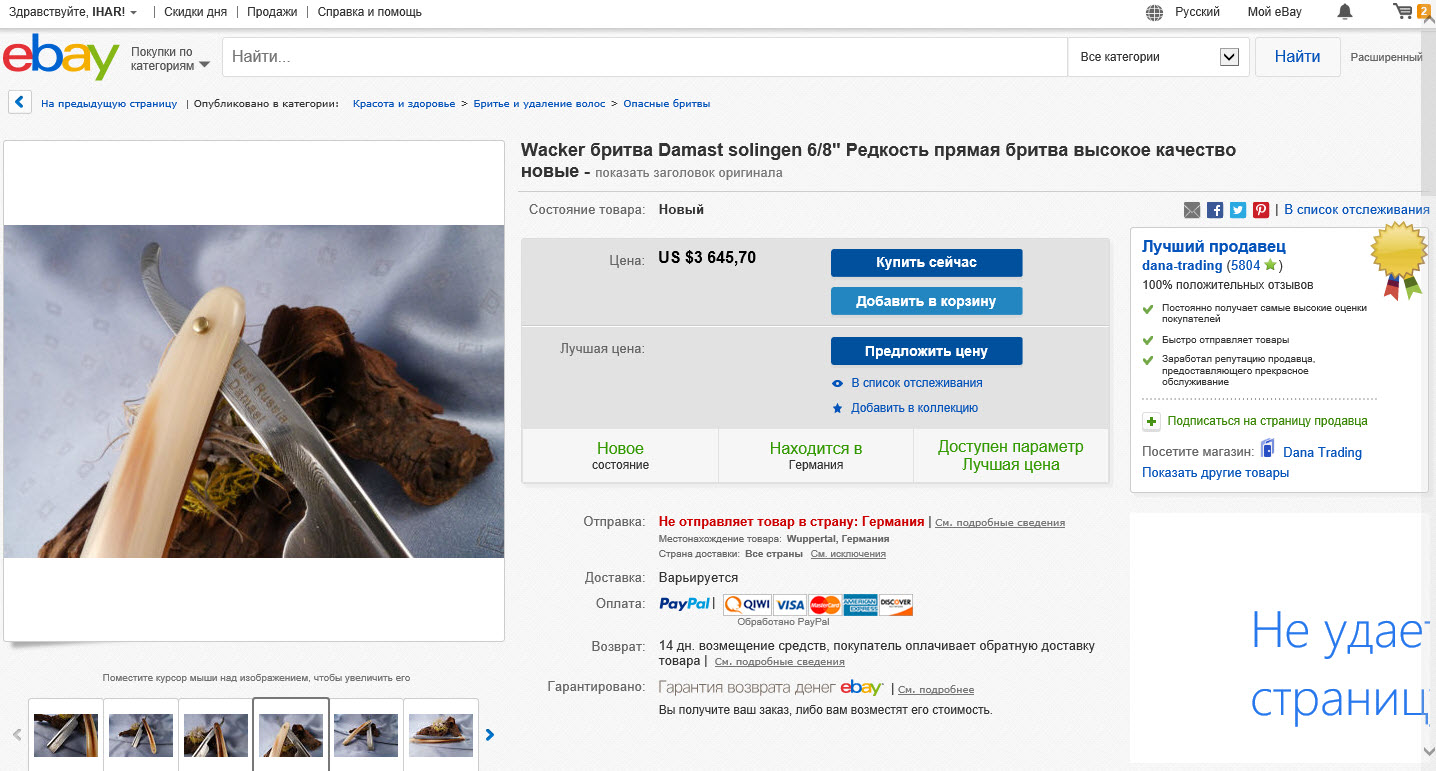Viewport: 1436px width, 771px height.
Task: Click the 'Опасные бритвы' breadcrumb link
Action: [666, 104]
